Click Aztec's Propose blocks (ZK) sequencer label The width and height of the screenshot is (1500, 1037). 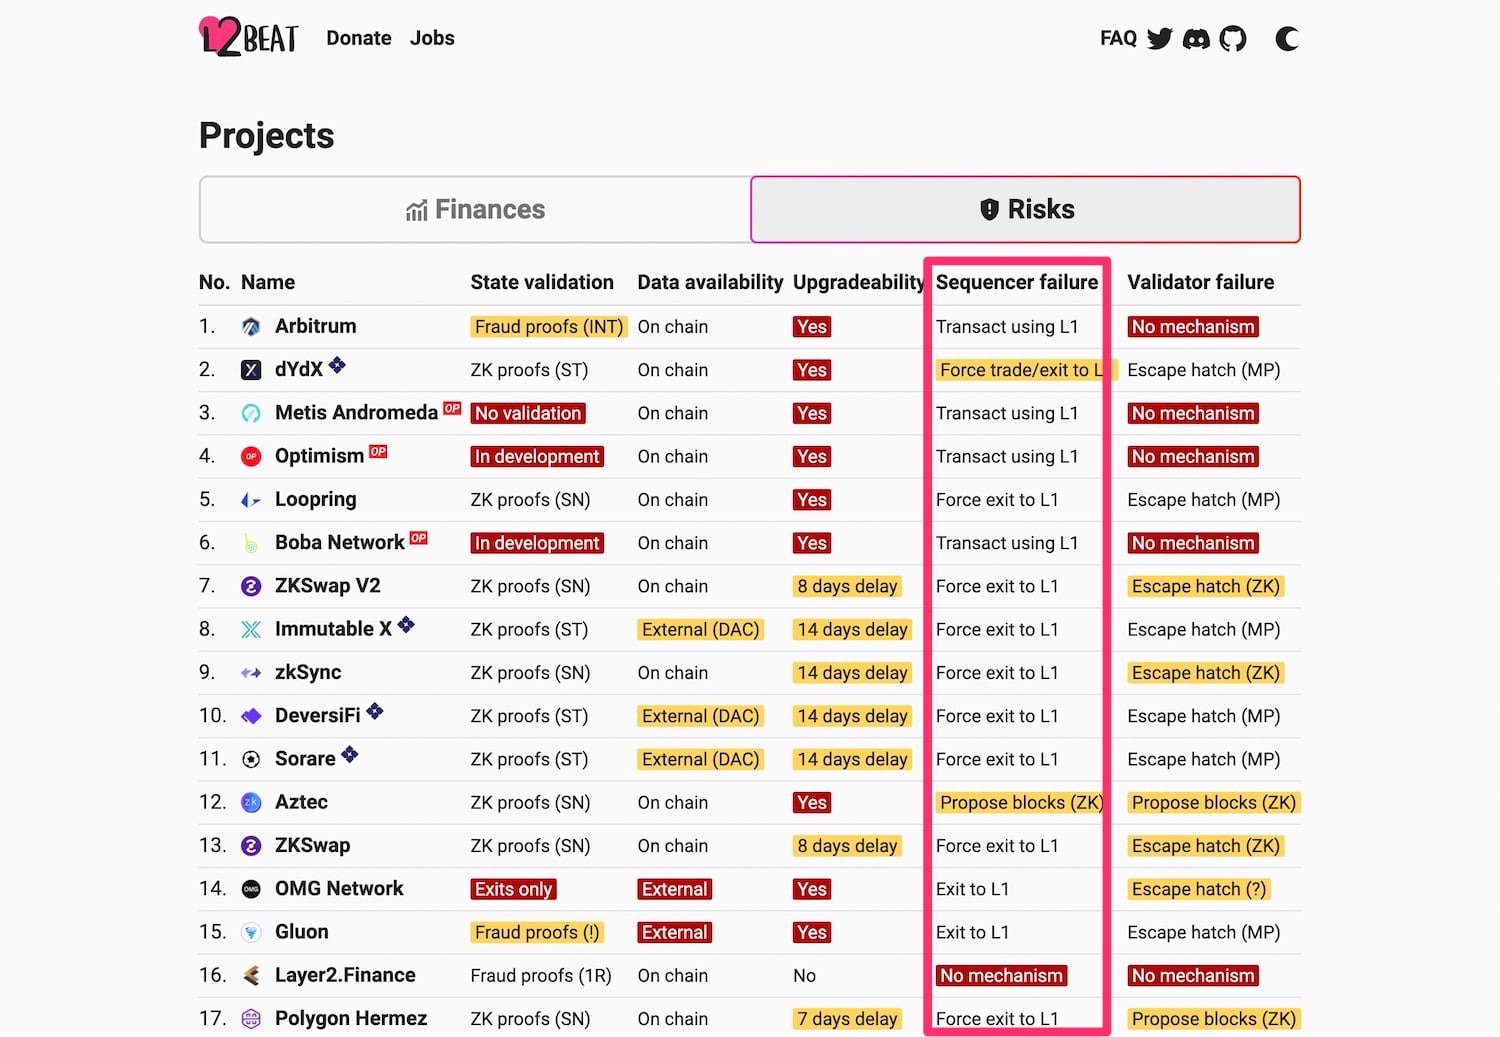[1021, 803]
